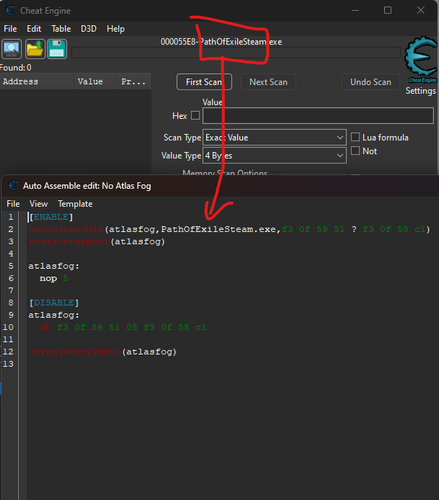Click the Undo Scan button
The height and width of the screenshot is (500, 439).
[371, 82]
